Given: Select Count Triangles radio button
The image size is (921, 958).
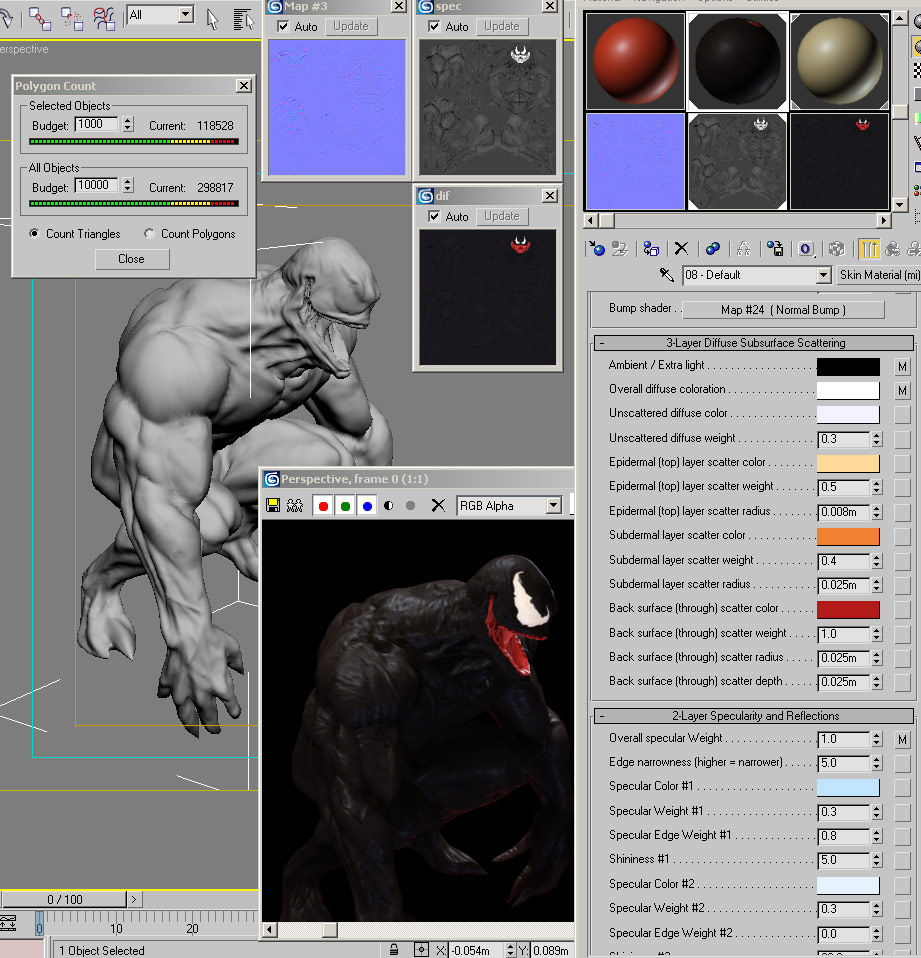Looking at the screenshot, I should pos(34,233).
